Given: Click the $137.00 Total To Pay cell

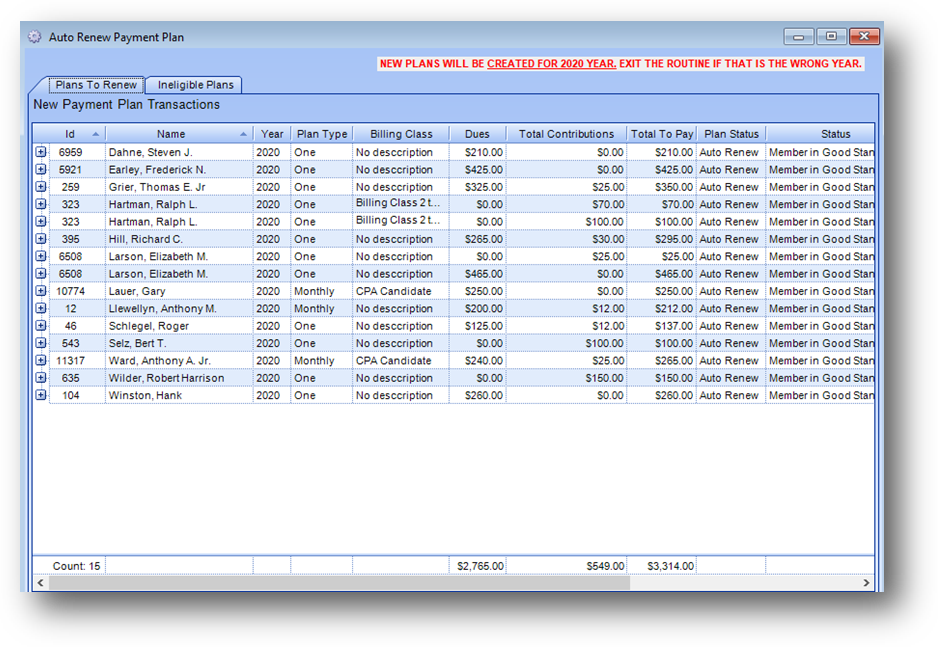Looking at the screenshot, I should 662,326.
